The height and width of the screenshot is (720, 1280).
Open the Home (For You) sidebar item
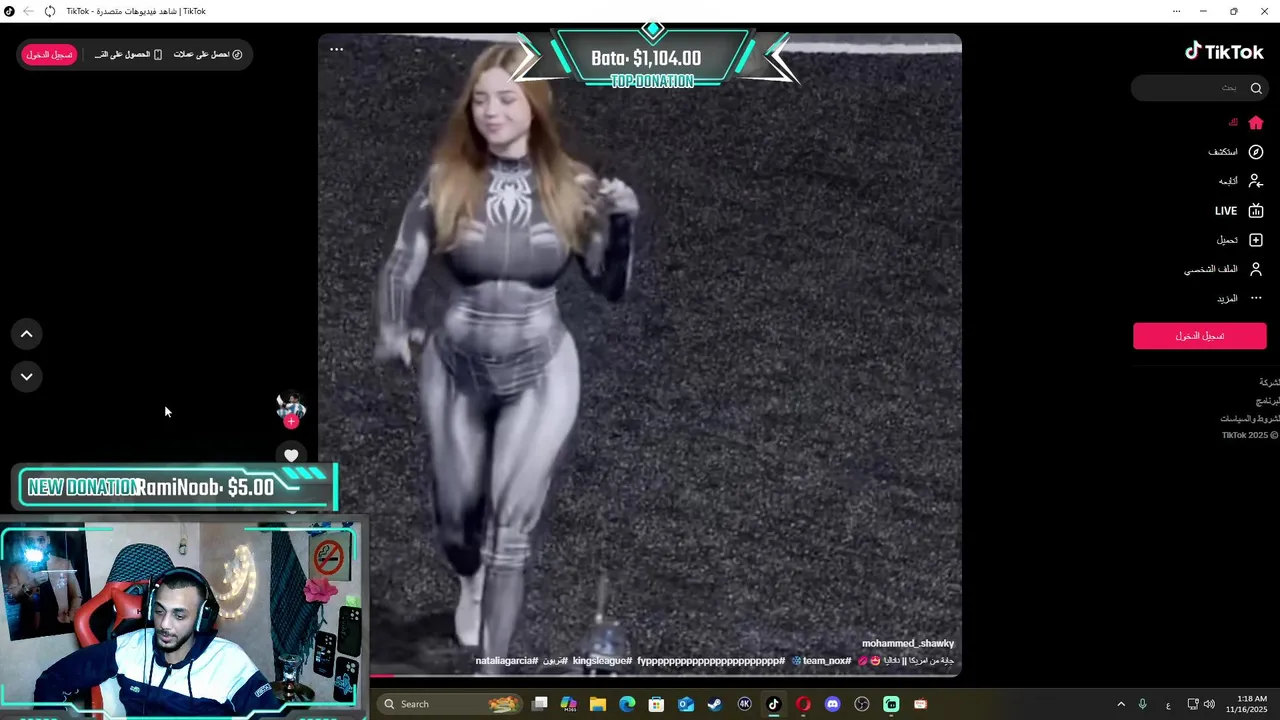pyautogui.click(x=1246, y=123)
